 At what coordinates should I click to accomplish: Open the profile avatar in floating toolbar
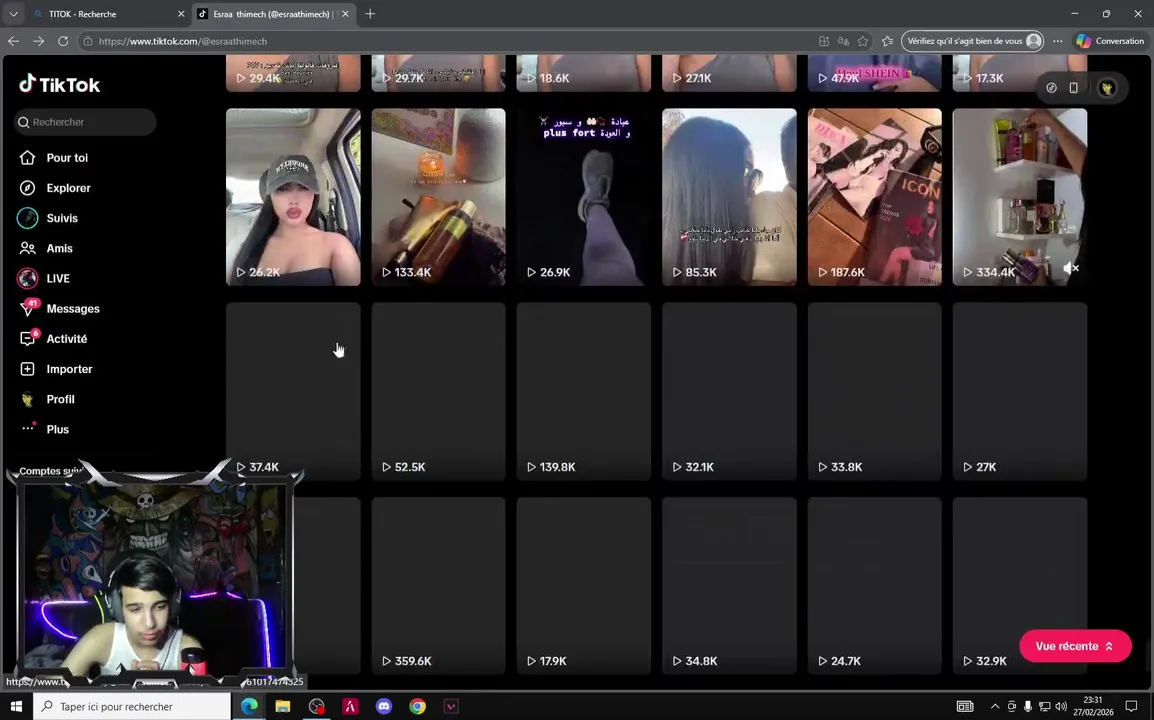1107,88
